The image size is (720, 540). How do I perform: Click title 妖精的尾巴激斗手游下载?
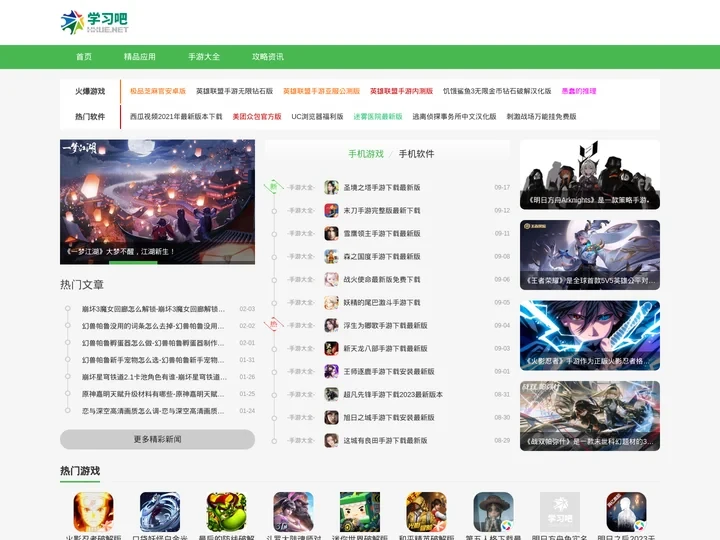pyautogui.click(x=382, y=303)
